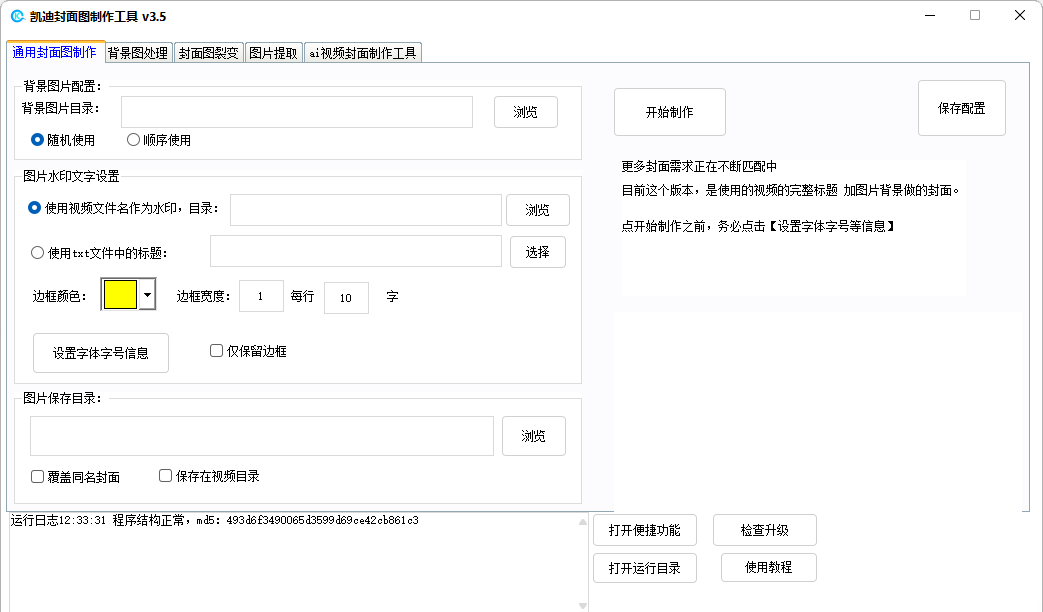Screen dimensions: 1043x612
Task: Click the log panel scroll up arrow
Action: (583, 522)
